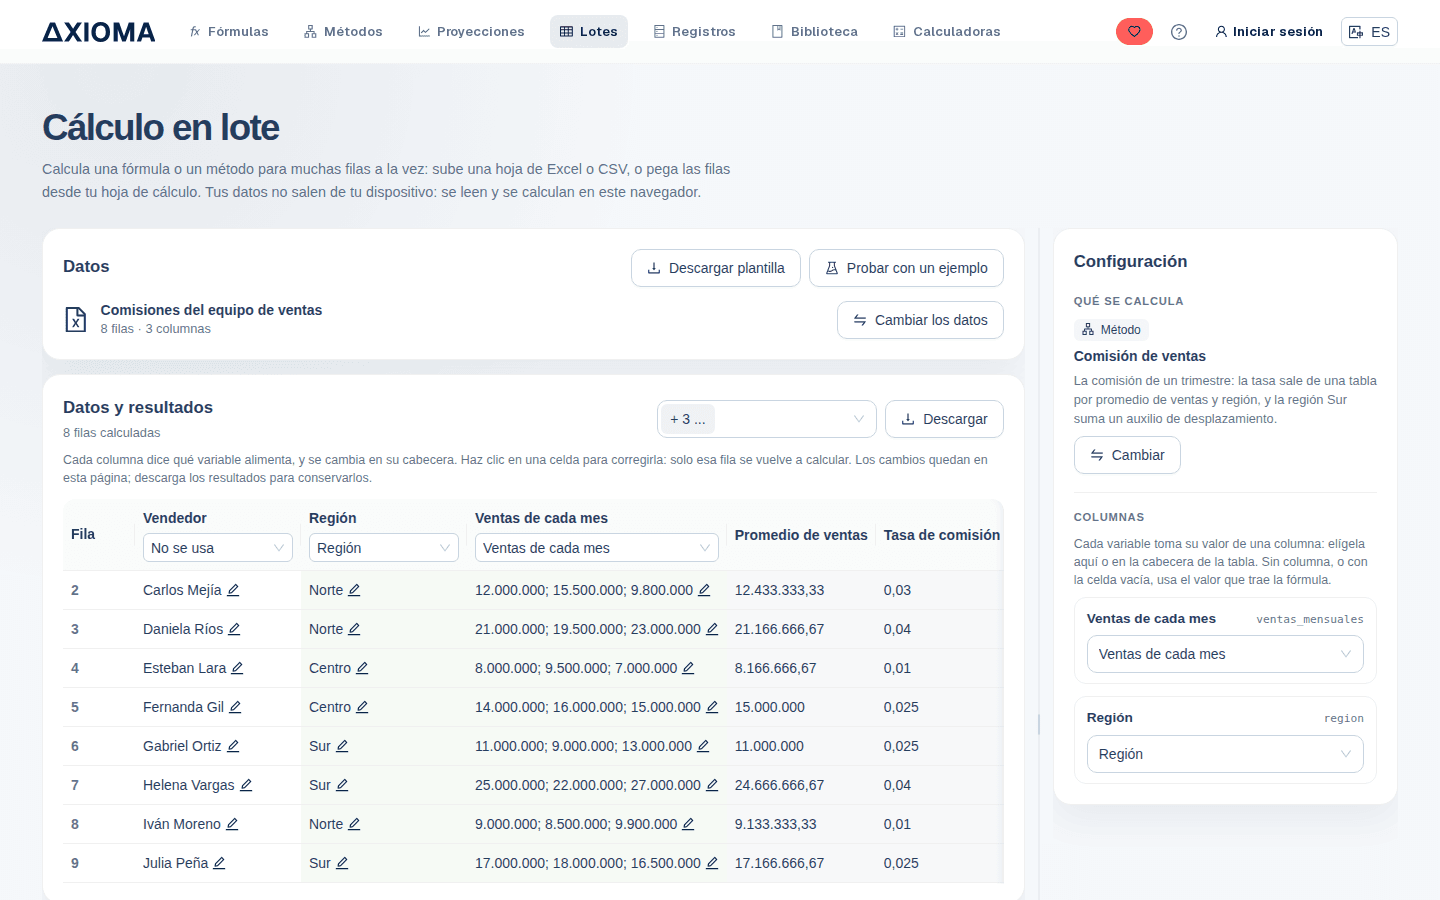Image resolution: width=1440 pixels, height=900 pixels.
Task: Click the AXIOMA logo
Action: [x=99, y=32]
